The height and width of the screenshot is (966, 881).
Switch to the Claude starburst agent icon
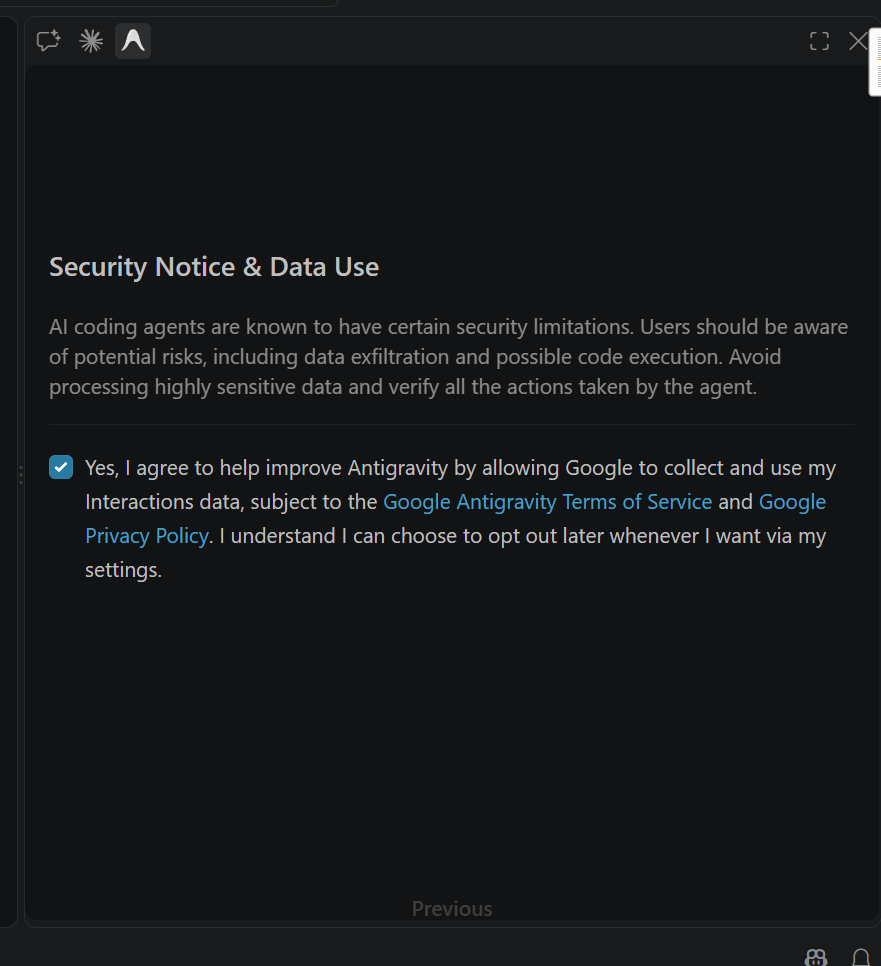coord(91,41)
